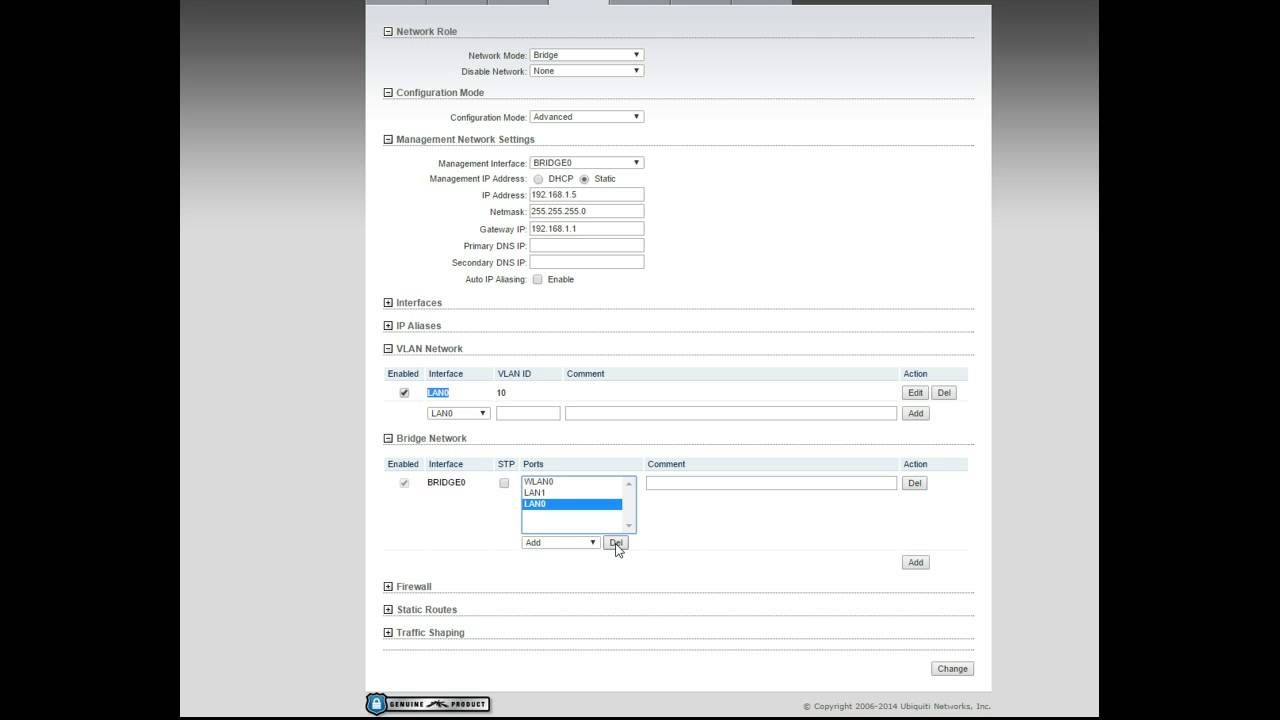Expand the Static Routes section
The image size is (1280, 720).
tap(388, 610)
